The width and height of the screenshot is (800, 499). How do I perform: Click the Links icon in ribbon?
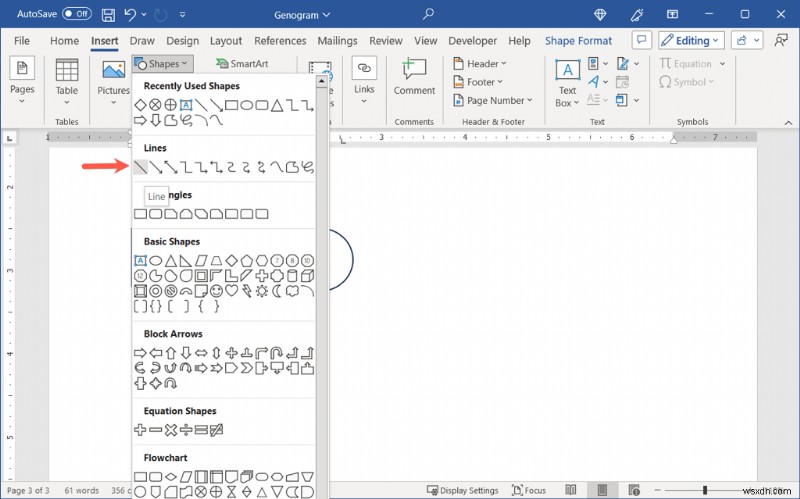pyautogui.click(x=364, y=68)
